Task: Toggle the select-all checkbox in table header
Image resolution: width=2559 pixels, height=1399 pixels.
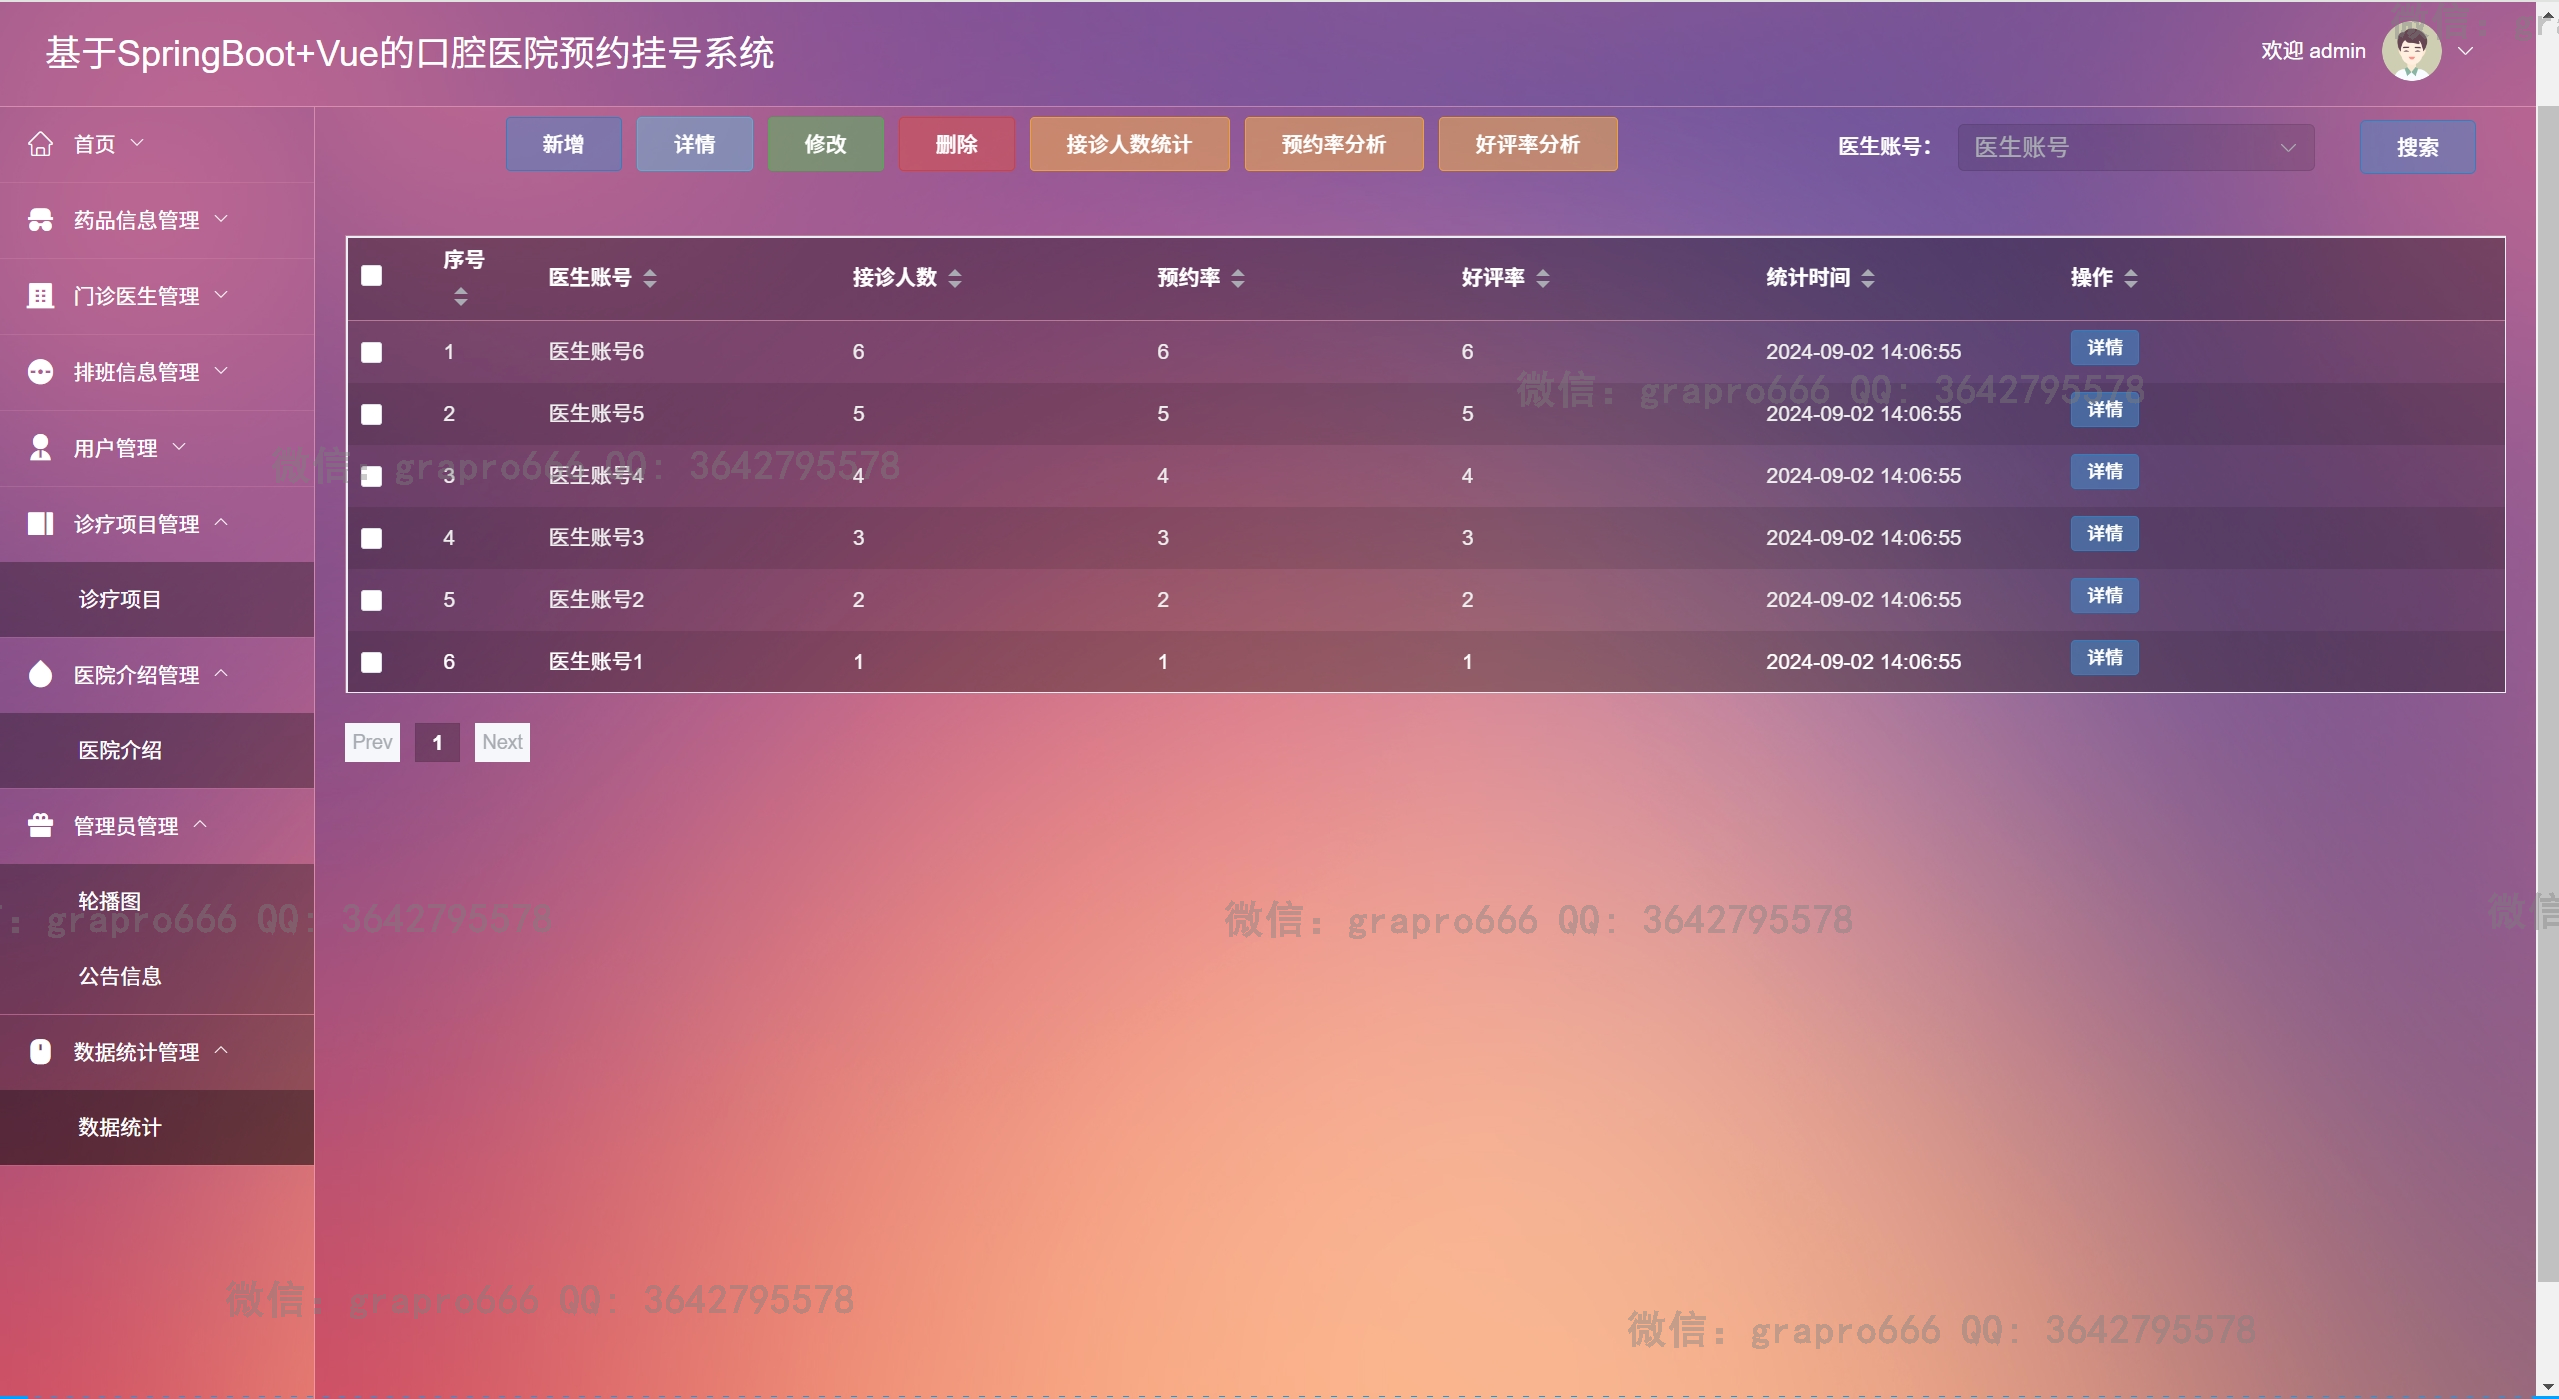Action: click(x=371, y=276)
